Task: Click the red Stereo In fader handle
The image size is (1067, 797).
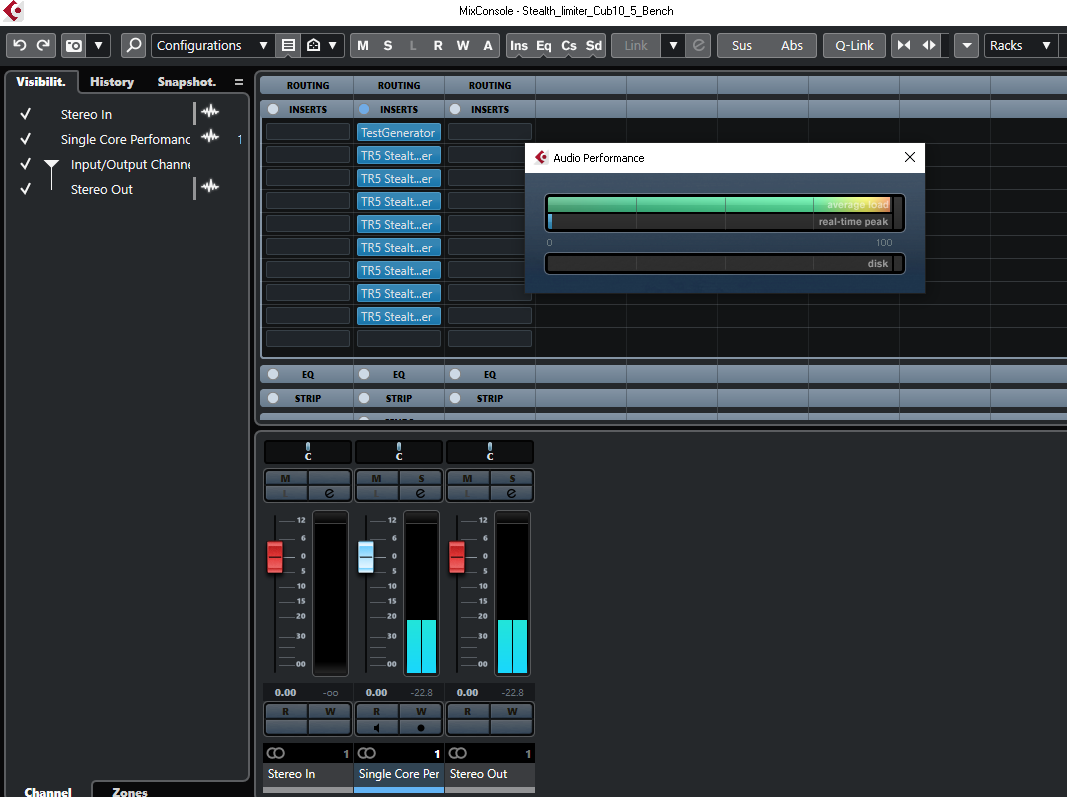Action: (275, 557)
